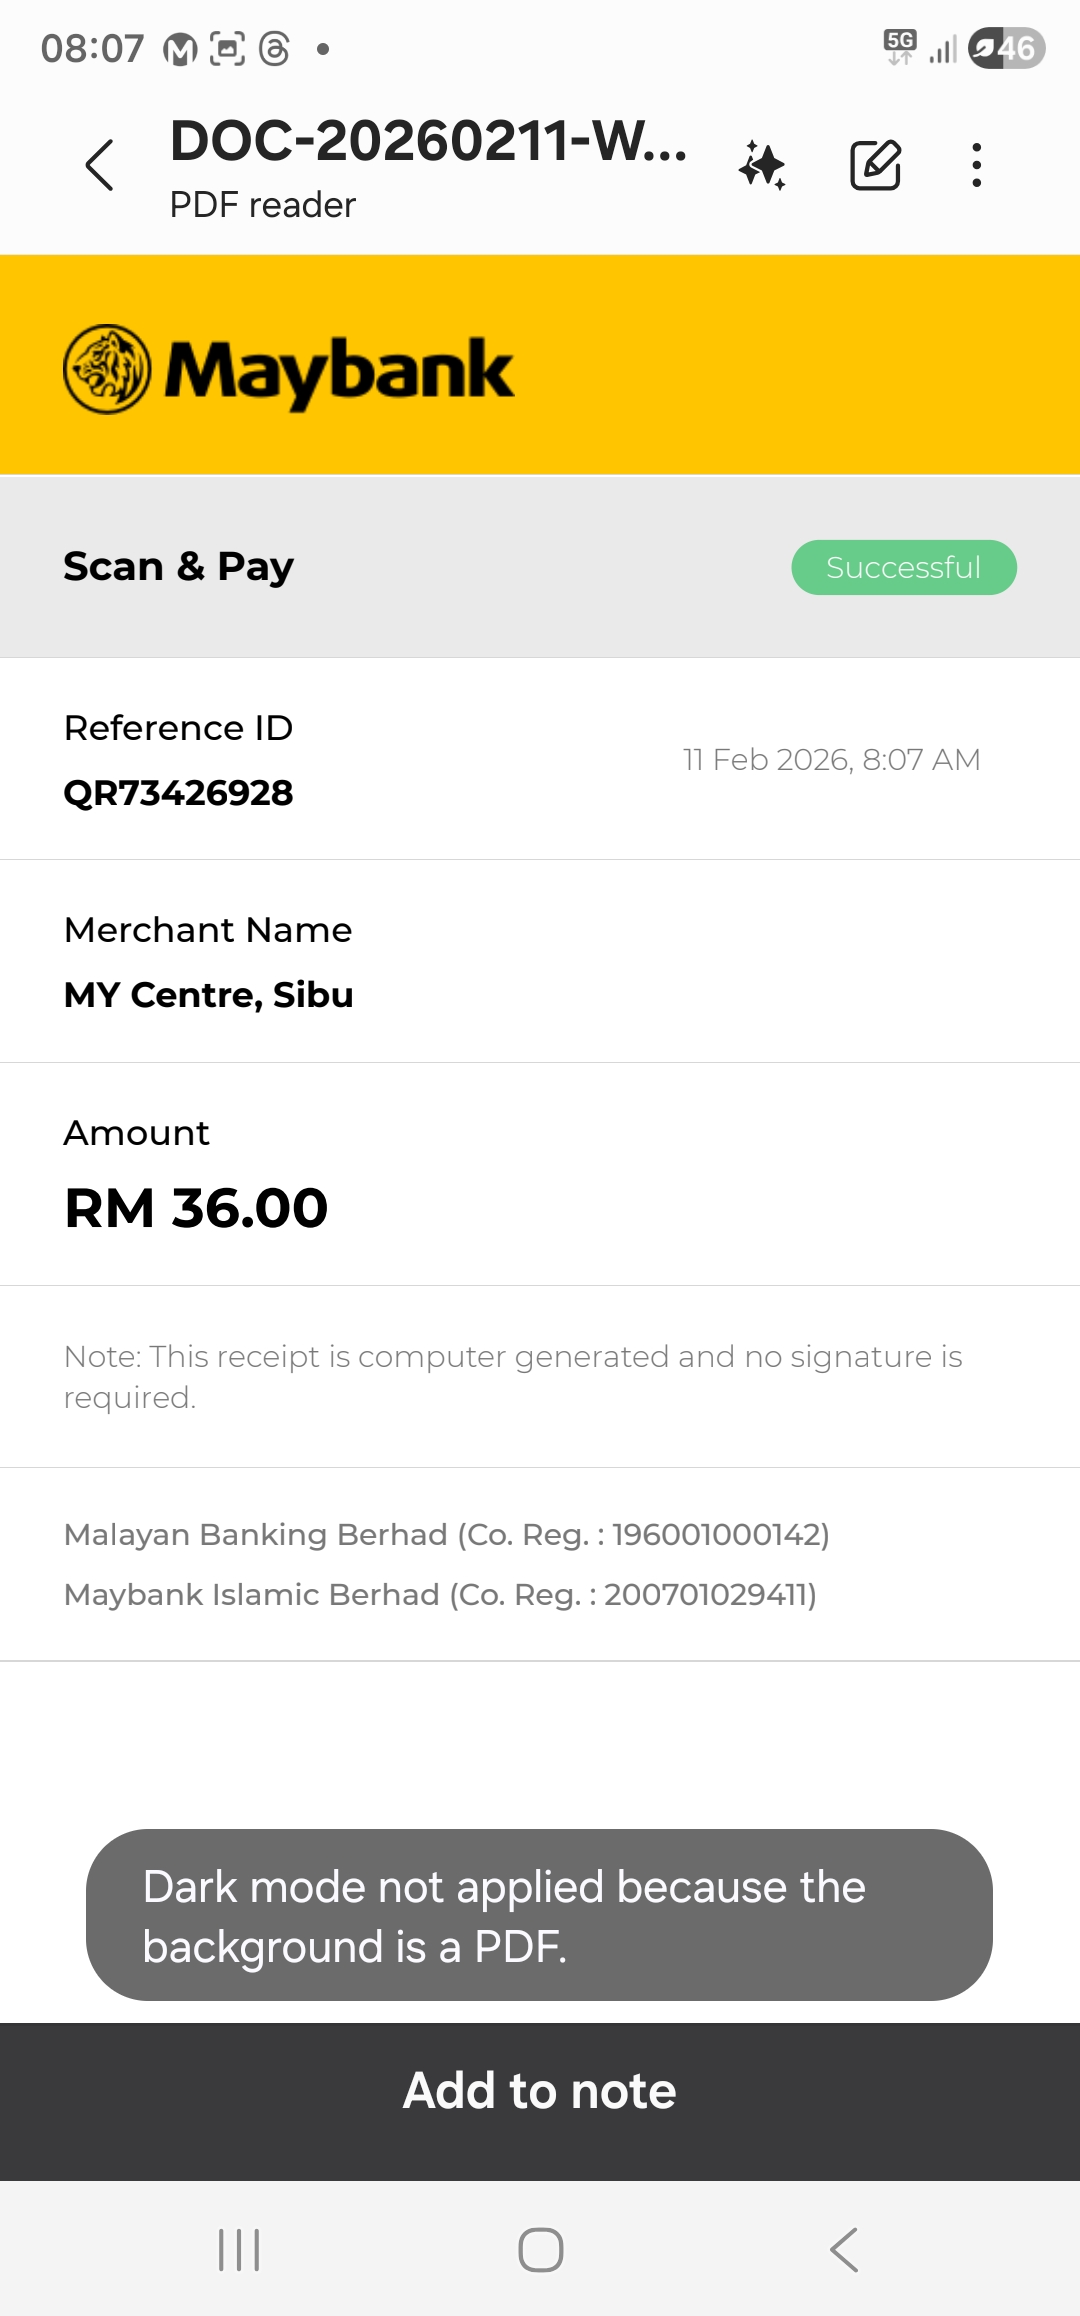Tap the Android recent apps button
The width and height of the screenshot is (1080, 2316).
click(x=239, y=2250)
